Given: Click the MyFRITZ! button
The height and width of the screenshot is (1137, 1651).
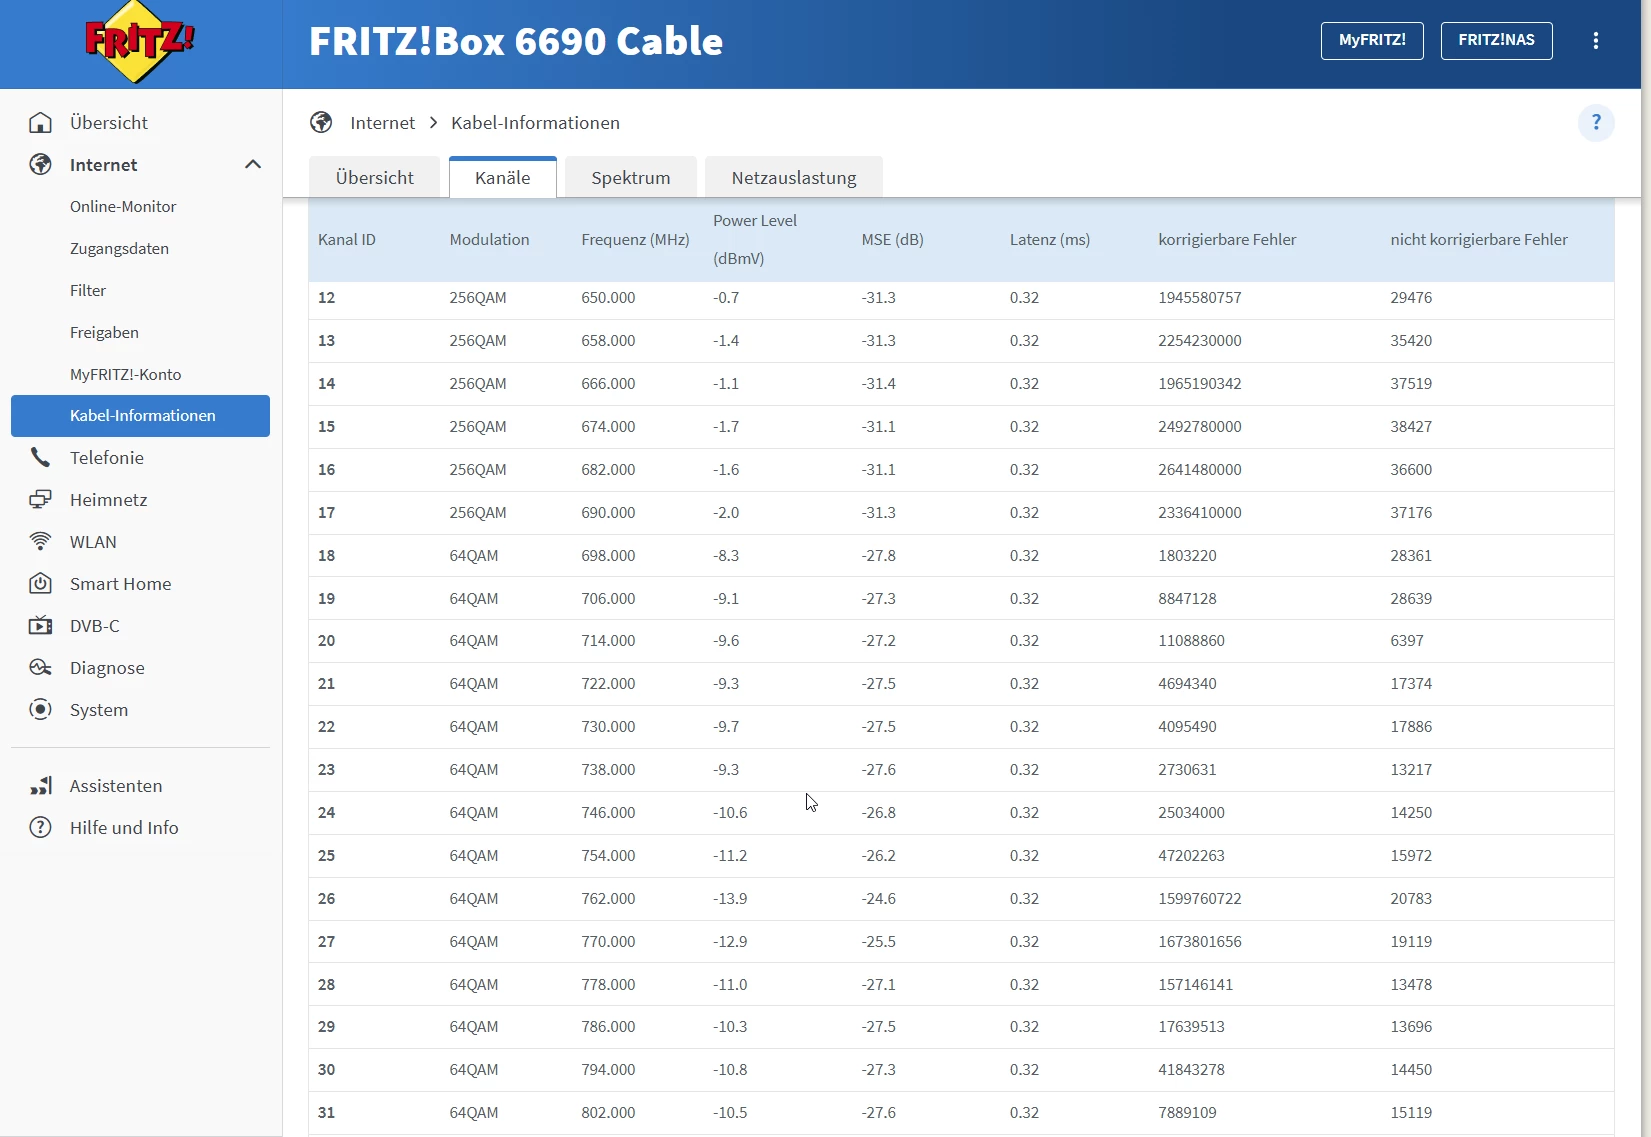Looking at the screenshot, I should [x=1372, y=41].
